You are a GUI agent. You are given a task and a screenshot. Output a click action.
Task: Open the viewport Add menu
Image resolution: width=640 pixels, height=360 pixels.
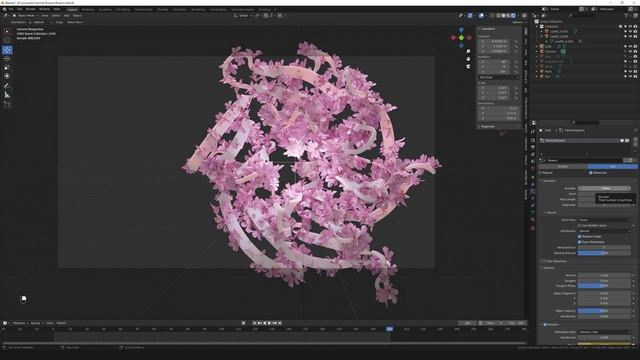coord(67,16)
